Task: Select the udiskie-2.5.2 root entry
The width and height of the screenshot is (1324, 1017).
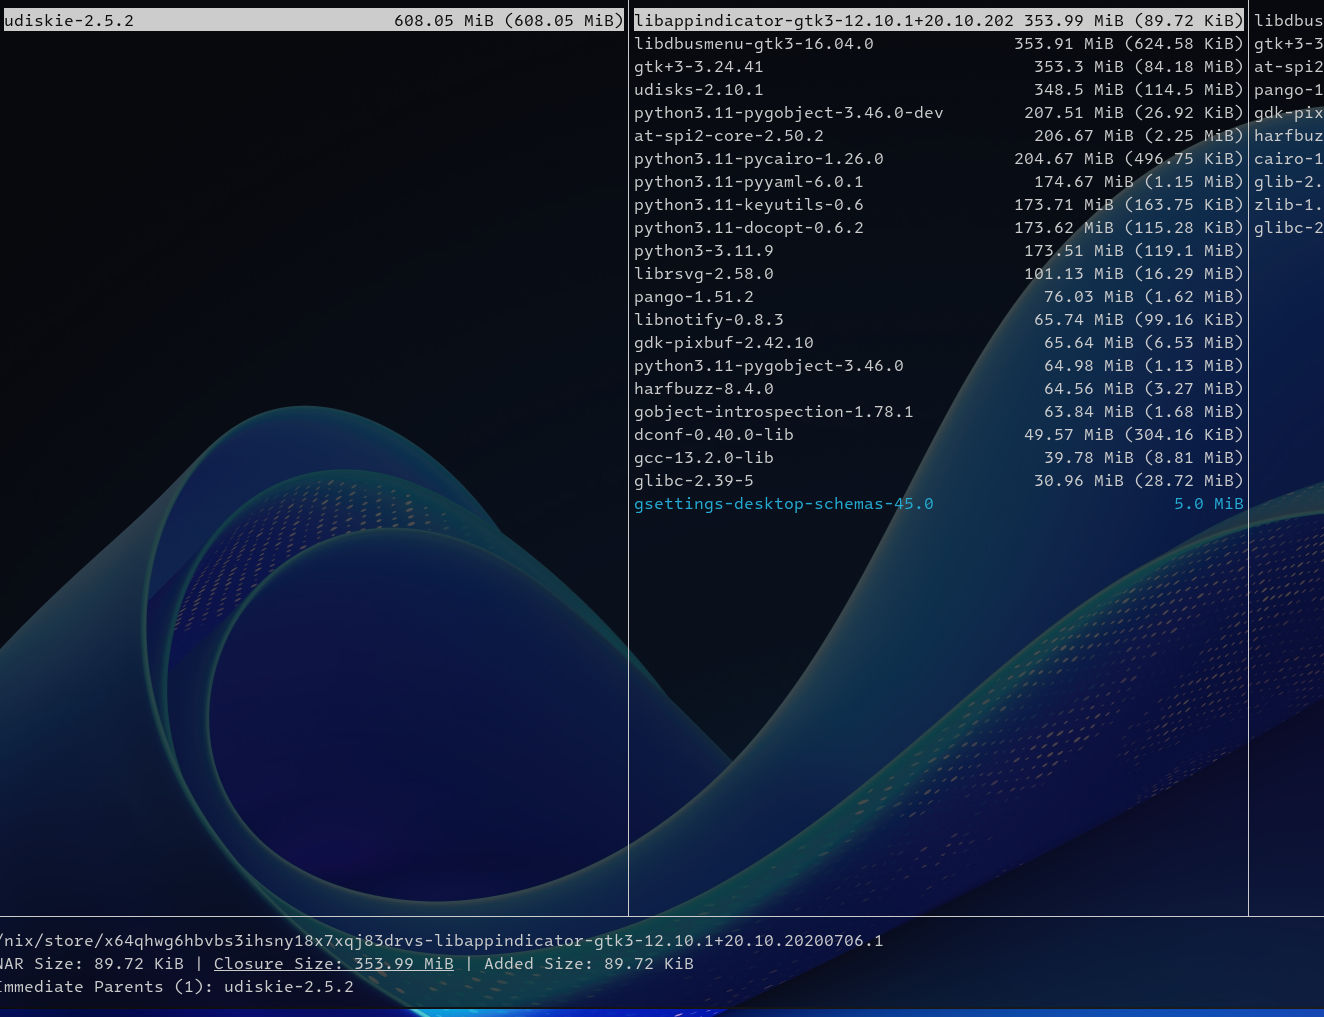Action: (x=69, y=21)
